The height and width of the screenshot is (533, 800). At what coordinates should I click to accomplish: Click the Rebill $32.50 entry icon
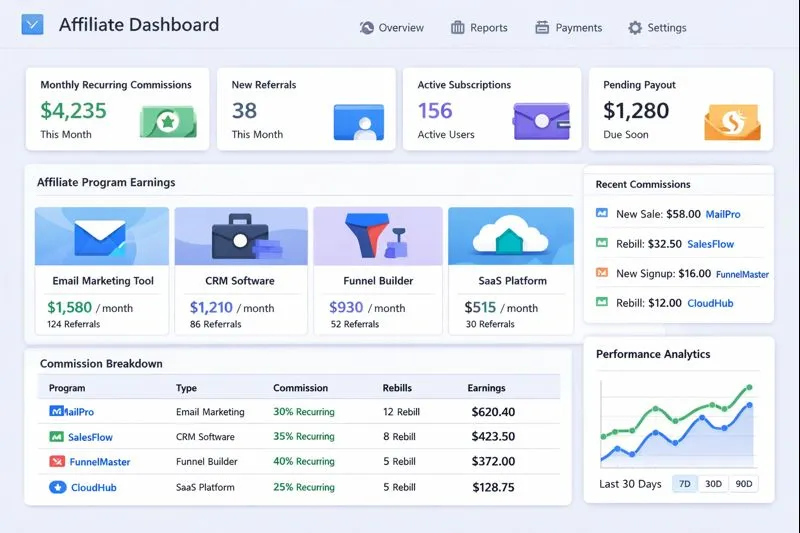pyautogui.click(x=602, y=243)
